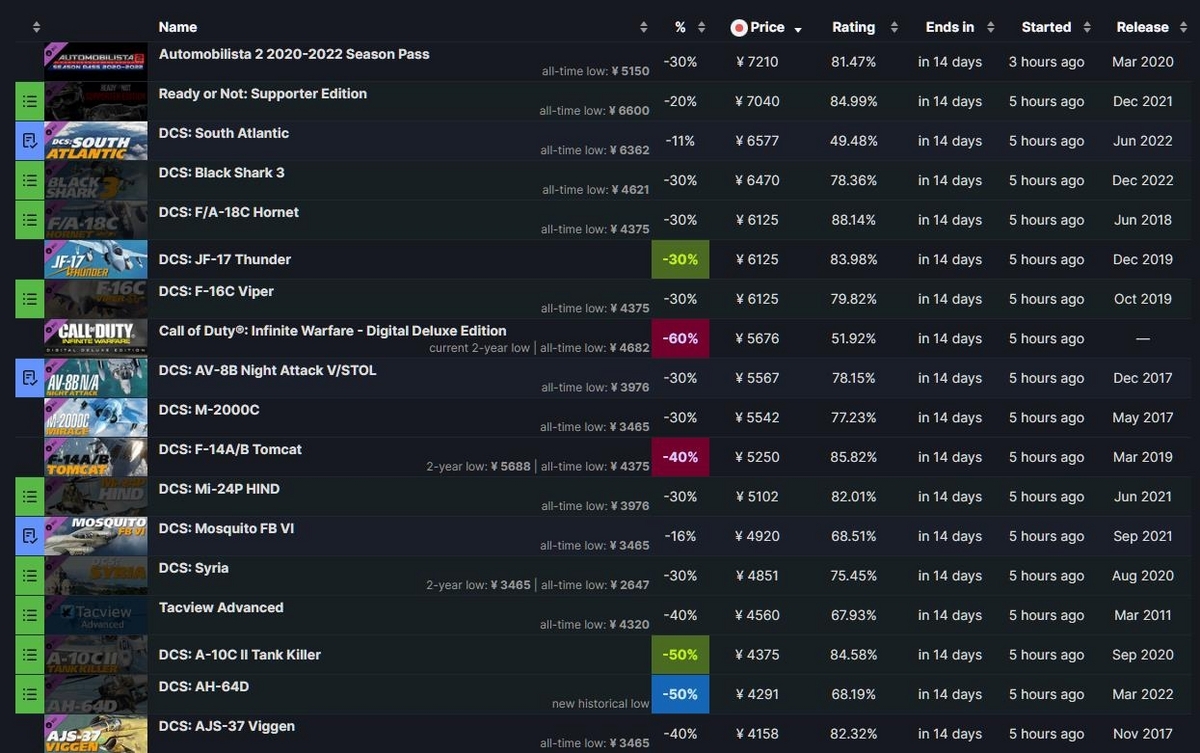The image size is (1200, 753).
Task: Click green list icon for DCS: Black Shark 3
Action: pos(30,180)
